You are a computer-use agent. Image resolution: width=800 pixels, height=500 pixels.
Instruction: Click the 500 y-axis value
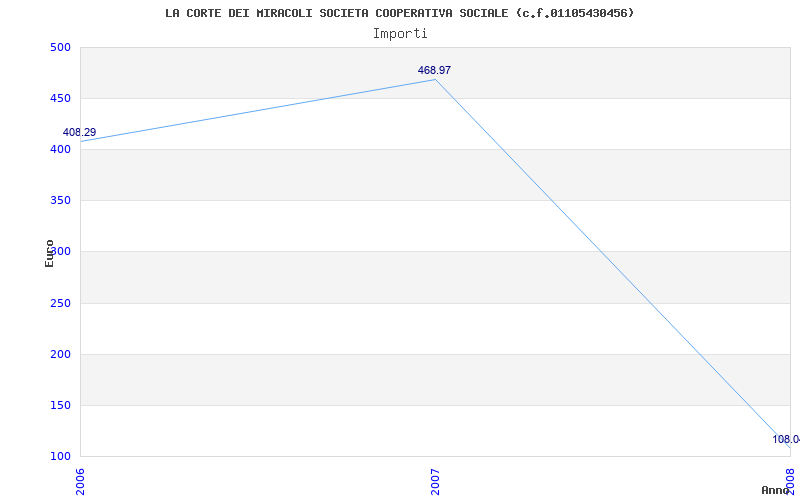tap(60, 47)
